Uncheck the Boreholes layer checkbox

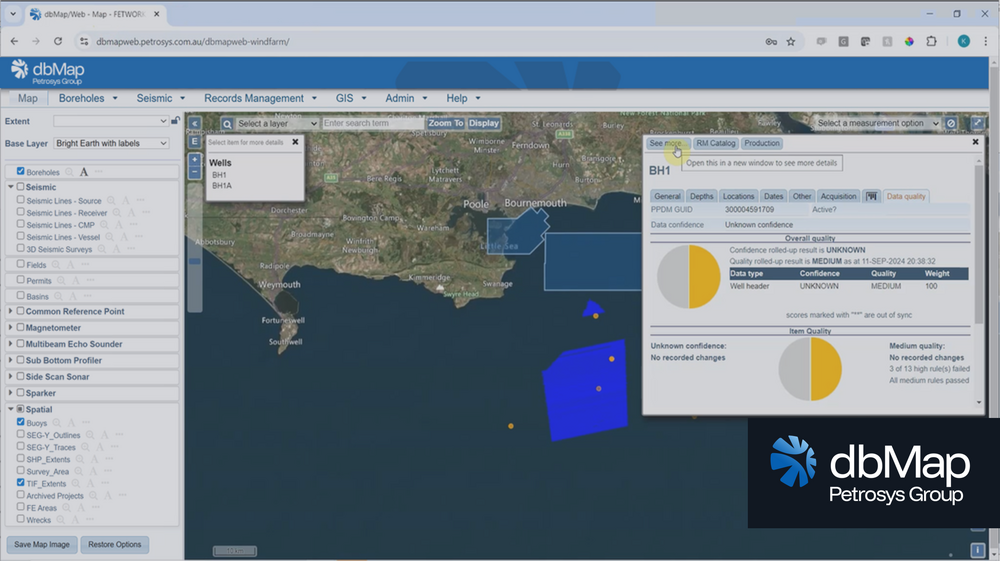[x=20, y=171]
